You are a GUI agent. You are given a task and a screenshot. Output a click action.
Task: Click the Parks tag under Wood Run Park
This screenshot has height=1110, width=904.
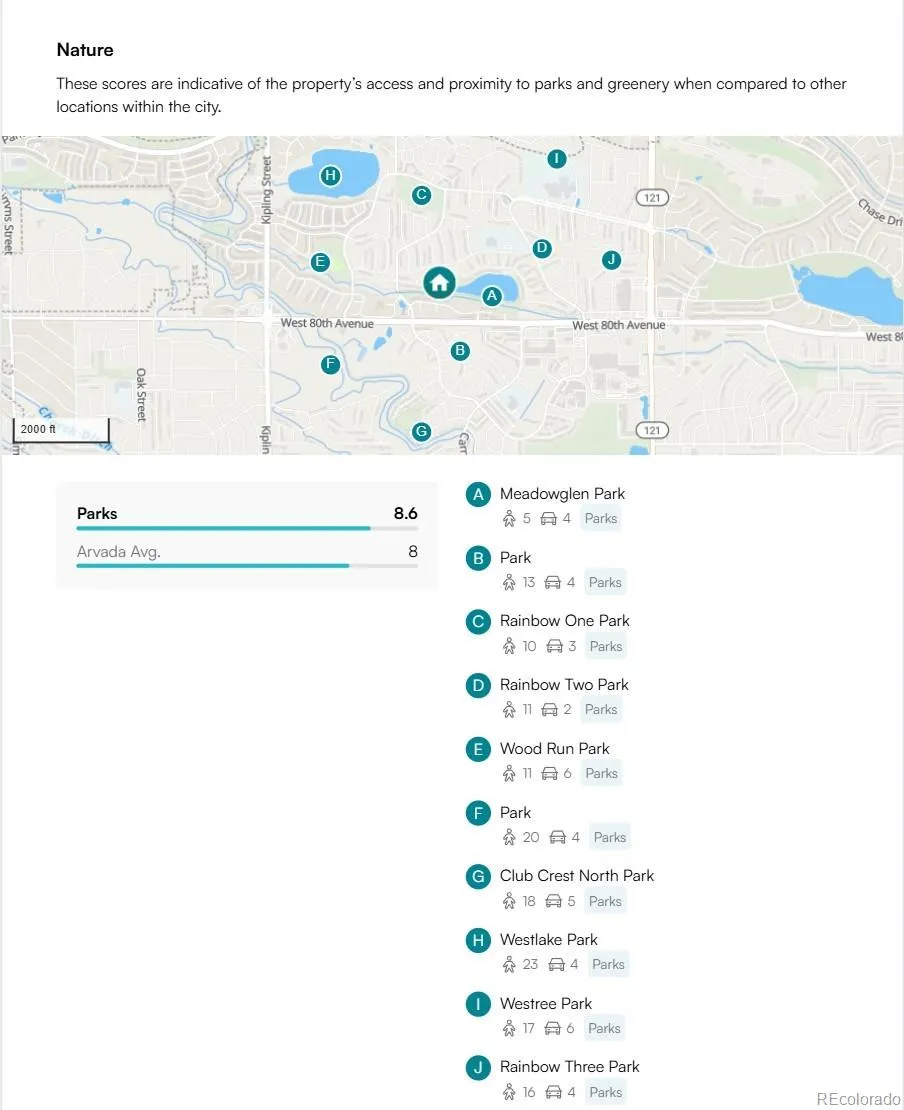(601, 773)
